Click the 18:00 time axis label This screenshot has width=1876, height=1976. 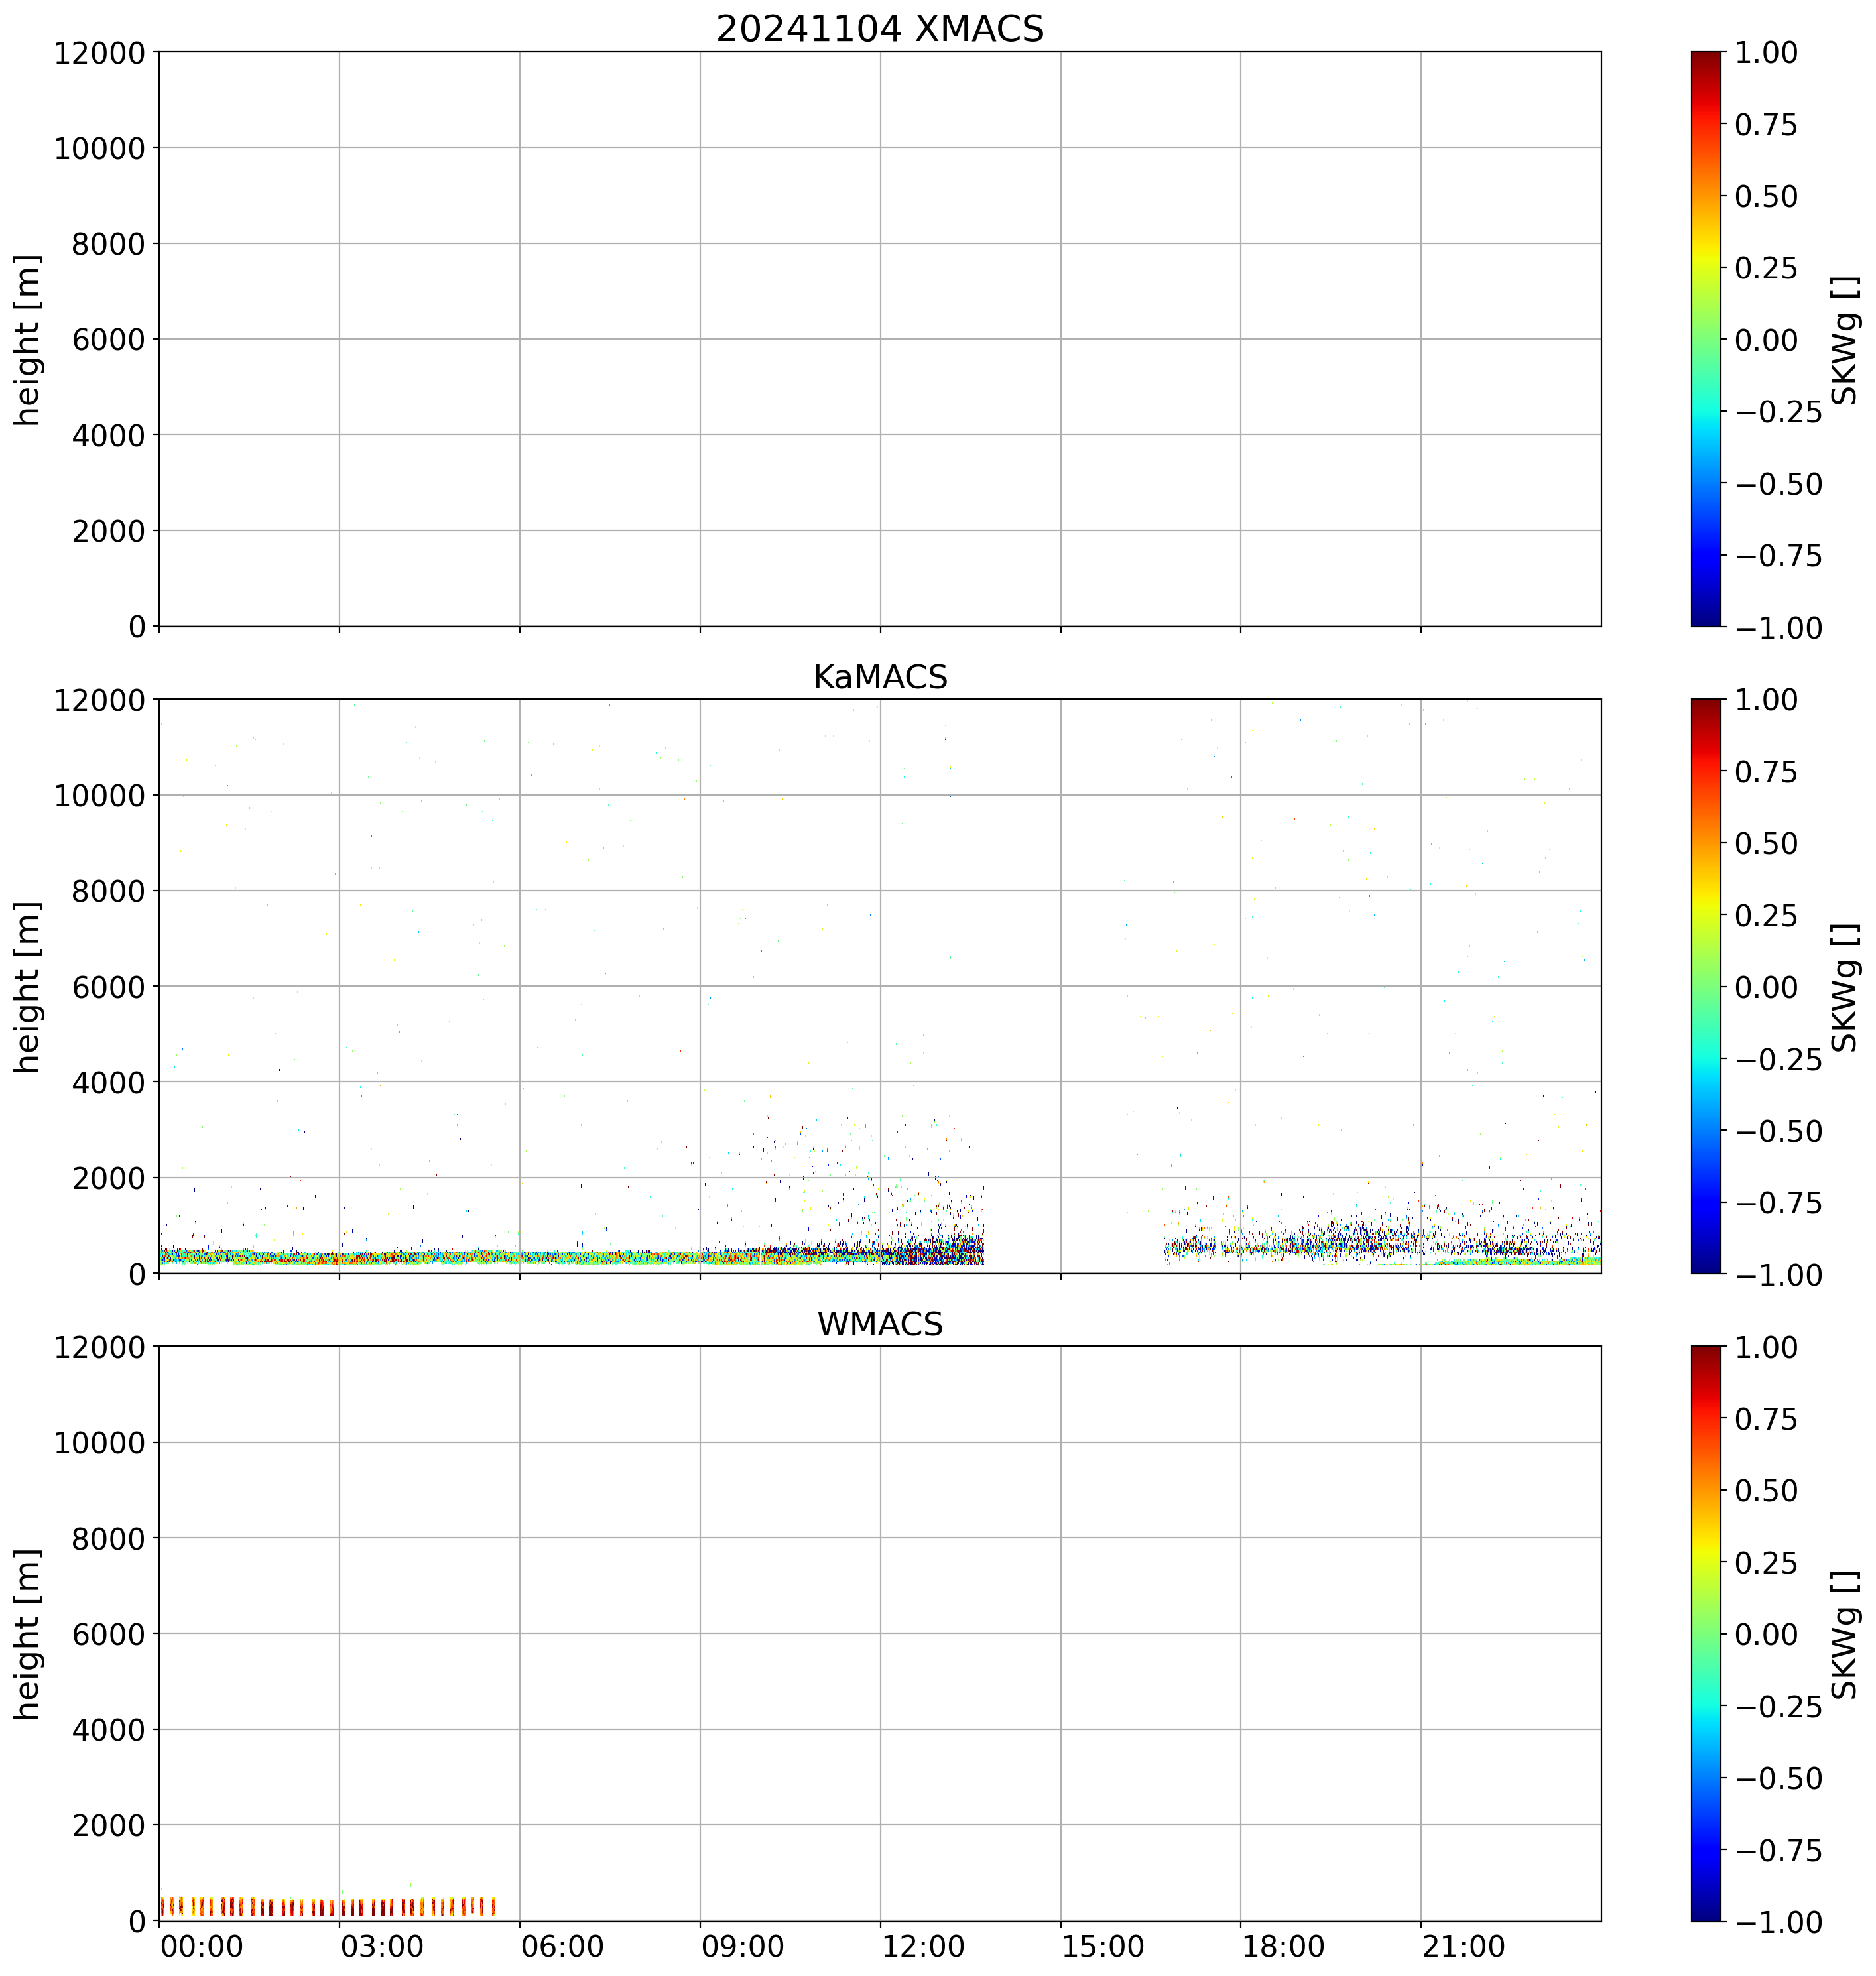click(1283, 1947)
